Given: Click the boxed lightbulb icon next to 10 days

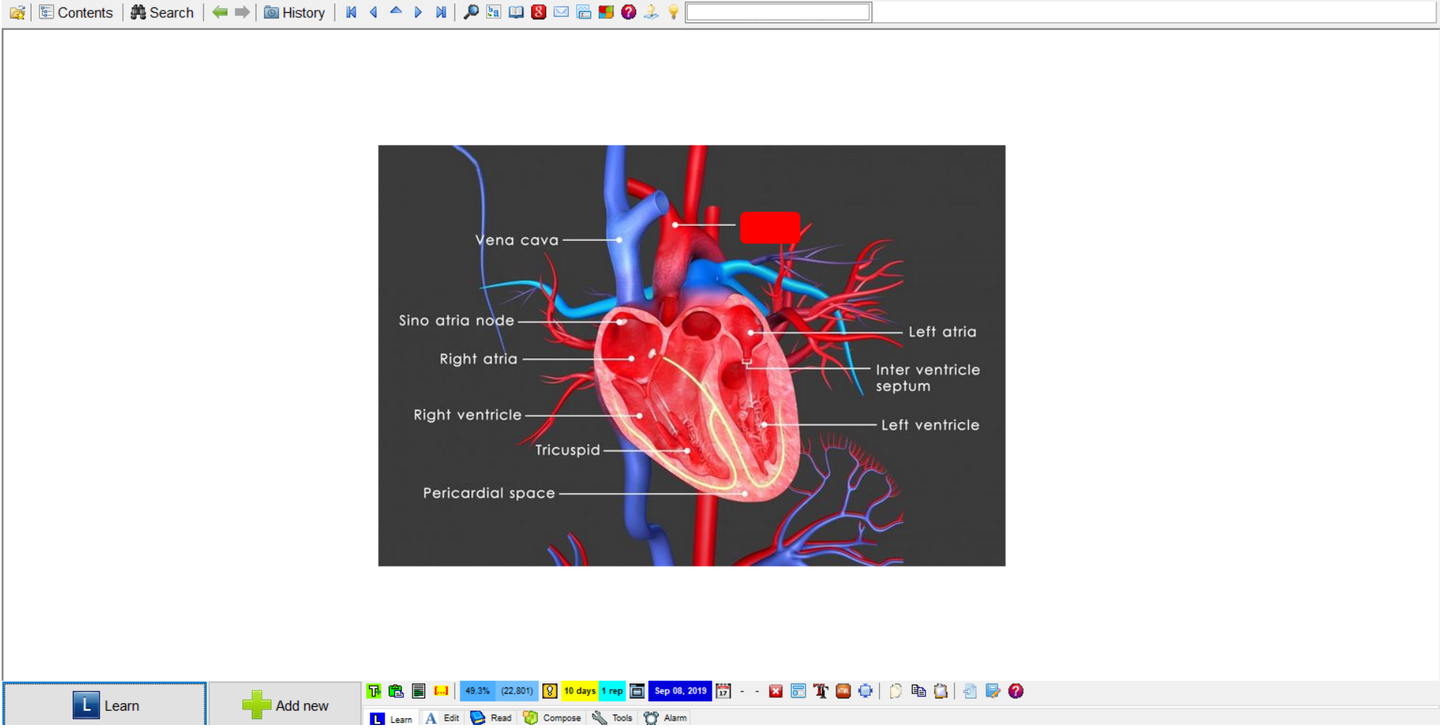Looking at the screenshot, I should click(550, 691).
